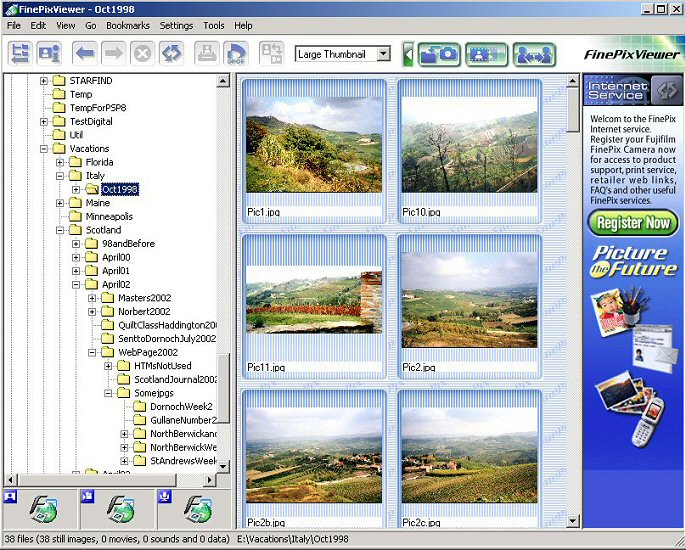Click the Register Now button
Image resolution: width=686 pixels, height=550 pixels.
click(632, 222)
